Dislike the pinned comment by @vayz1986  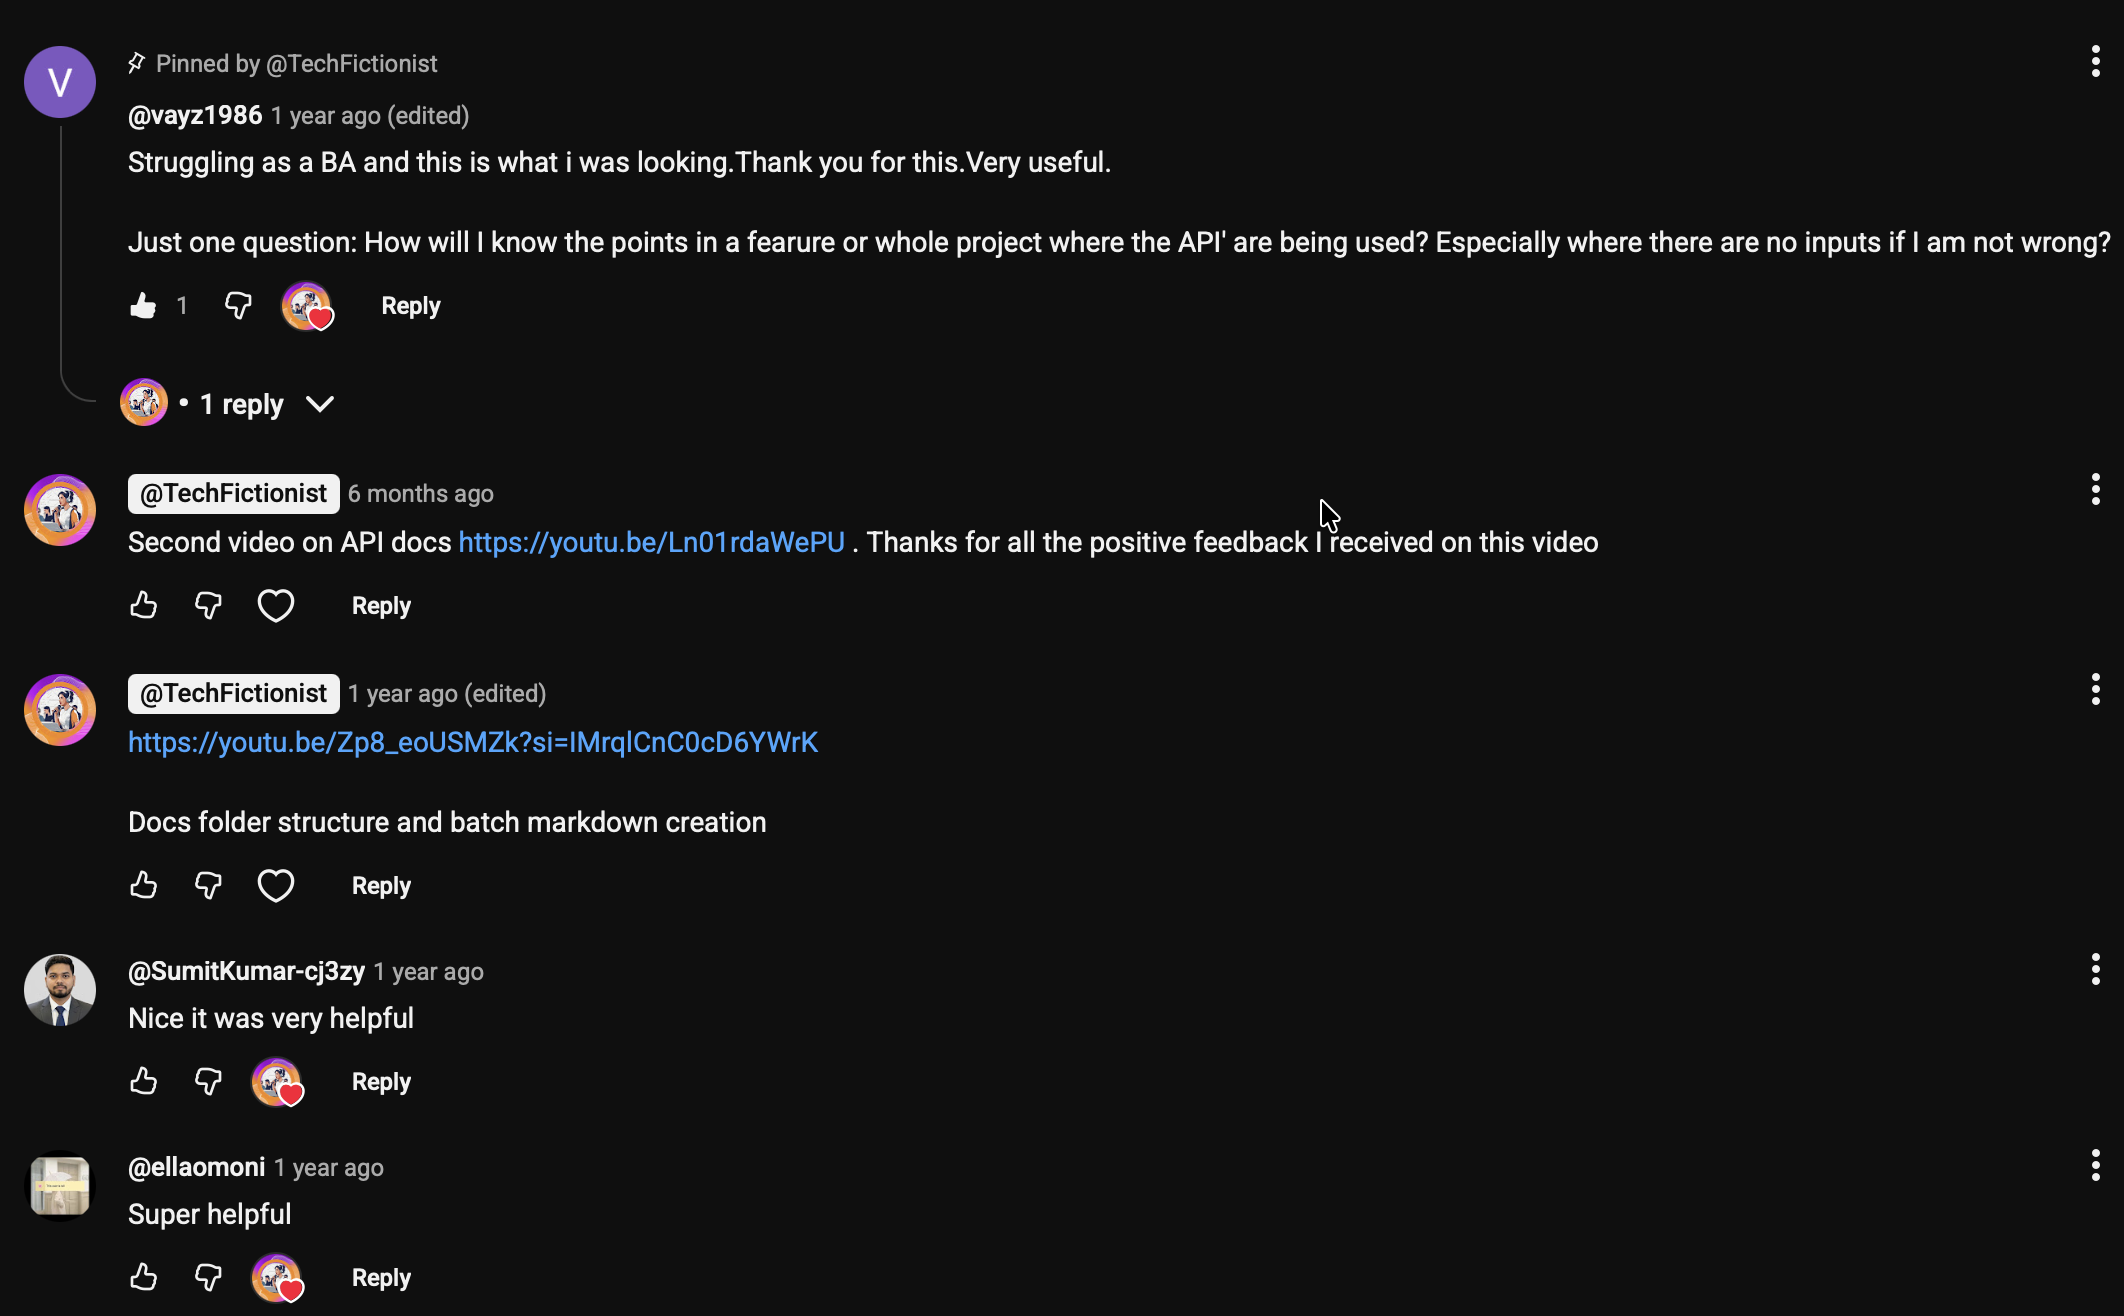click(236, 306)
